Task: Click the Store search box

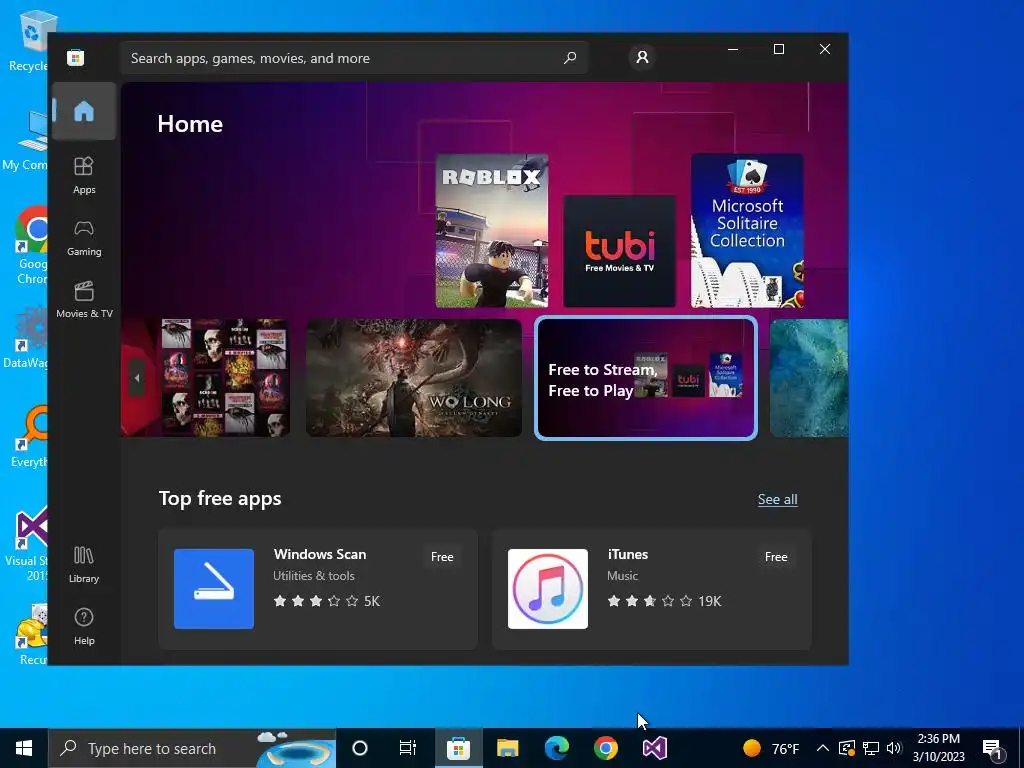Action: pyautogui.click(x=354, y=58)
